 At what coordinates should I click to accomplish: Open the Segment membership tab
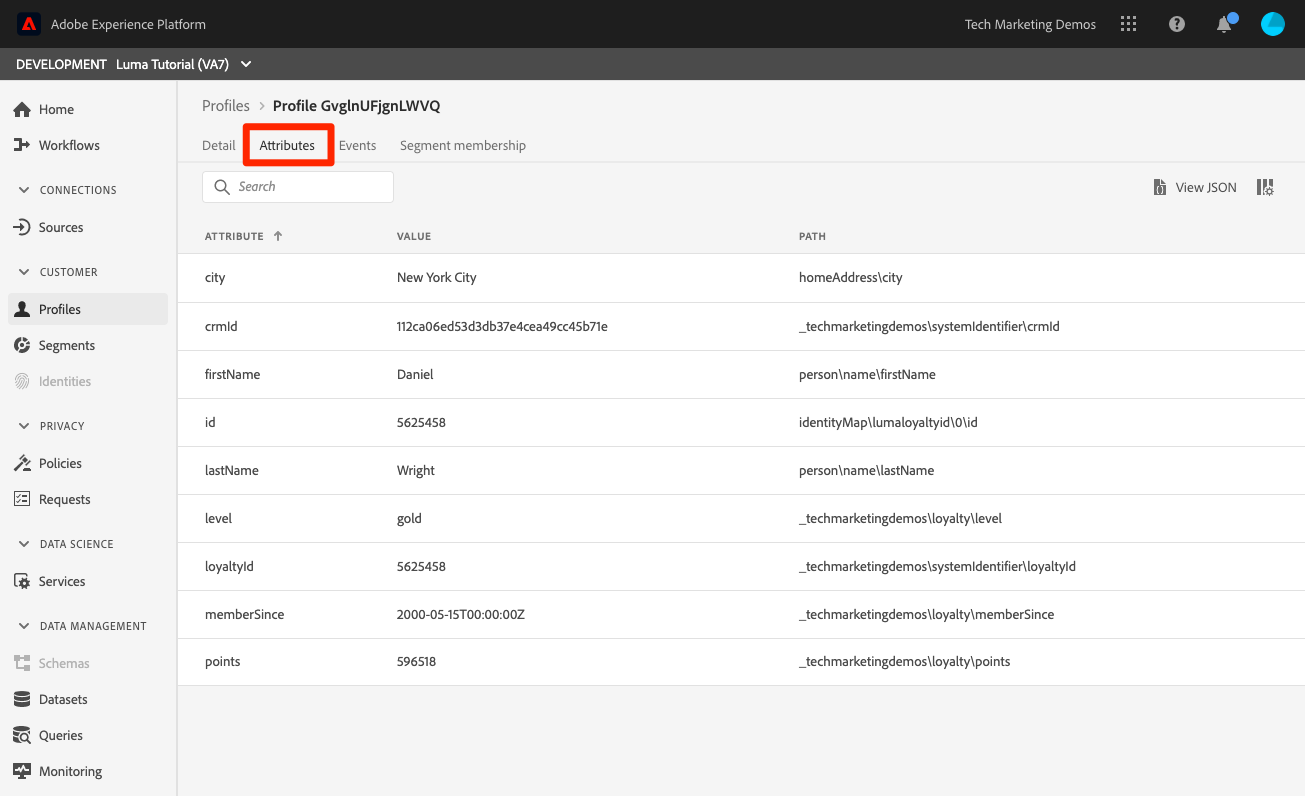(463, 145)
